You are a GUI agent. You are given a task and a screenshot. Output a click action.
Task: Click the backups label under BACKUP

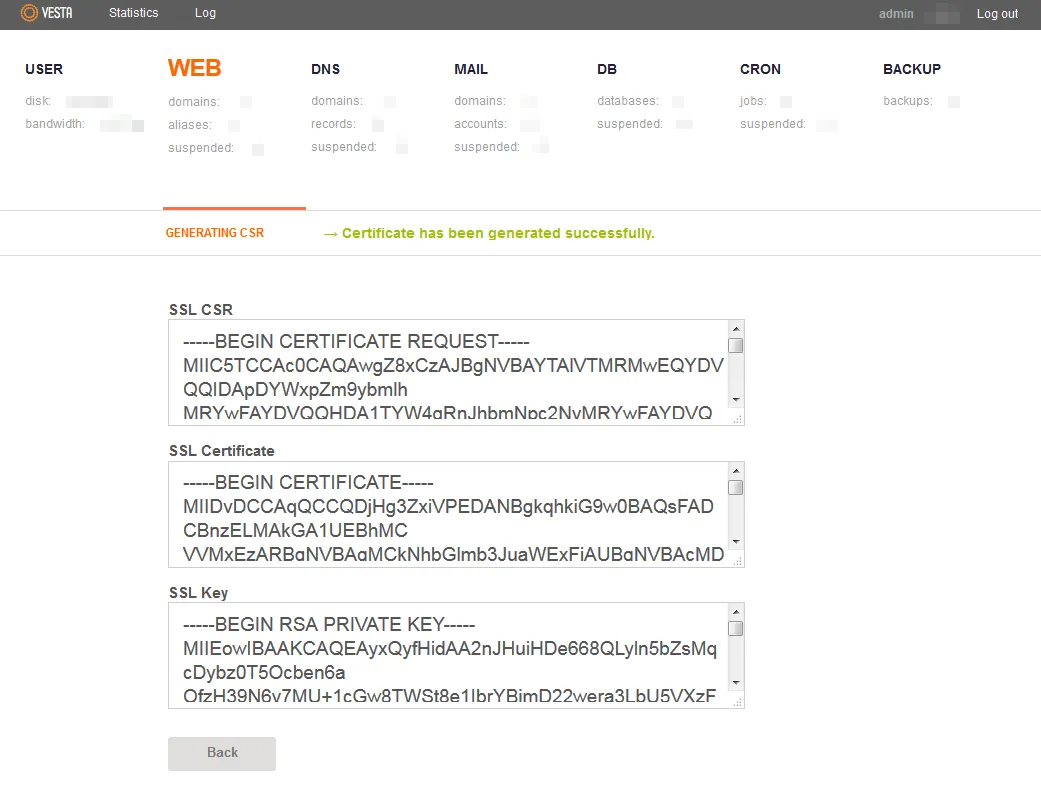tap(908, 101)
